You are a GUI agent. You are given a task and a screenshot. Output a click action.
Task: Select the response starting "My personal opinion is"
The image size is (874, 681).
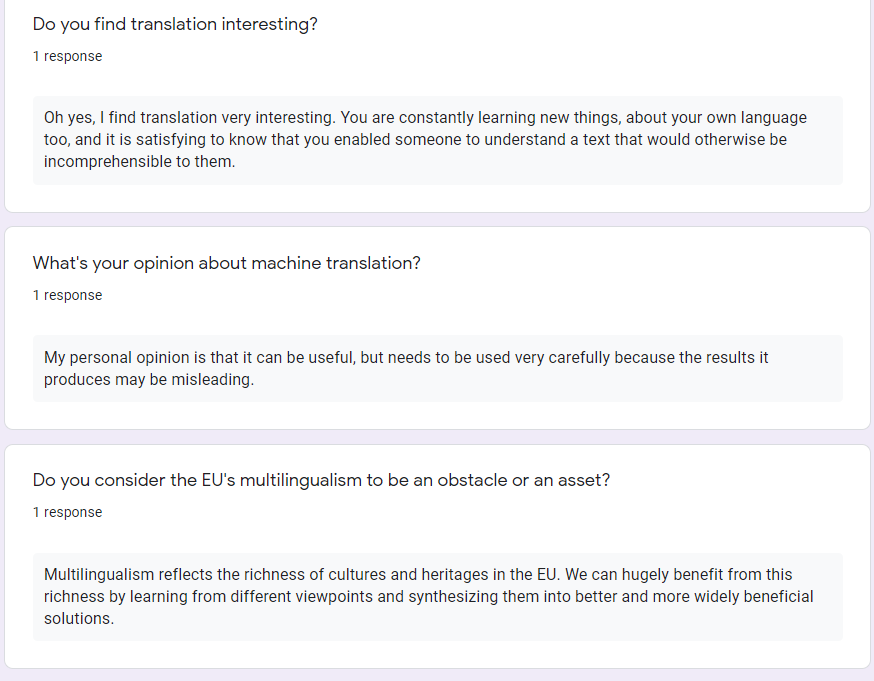tap(438, 368)
